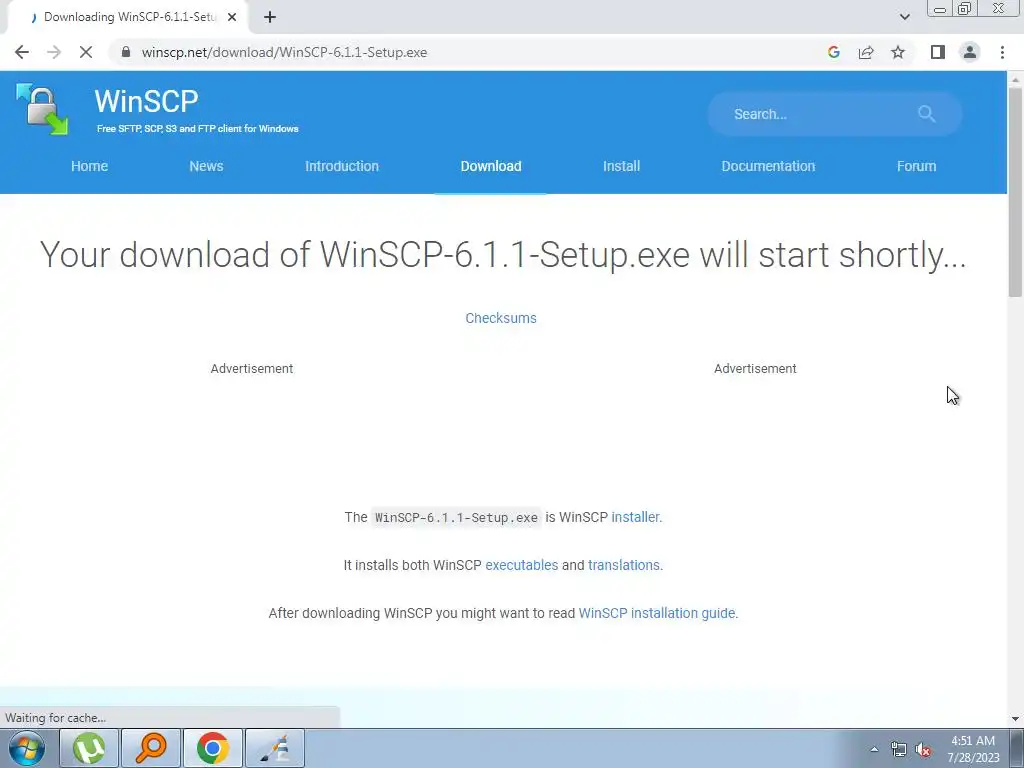Image resolution: width=1024 pixels, height=768 pixels.
Task: Open the magnifier search app in taskbar
Action: click(150, 748)
